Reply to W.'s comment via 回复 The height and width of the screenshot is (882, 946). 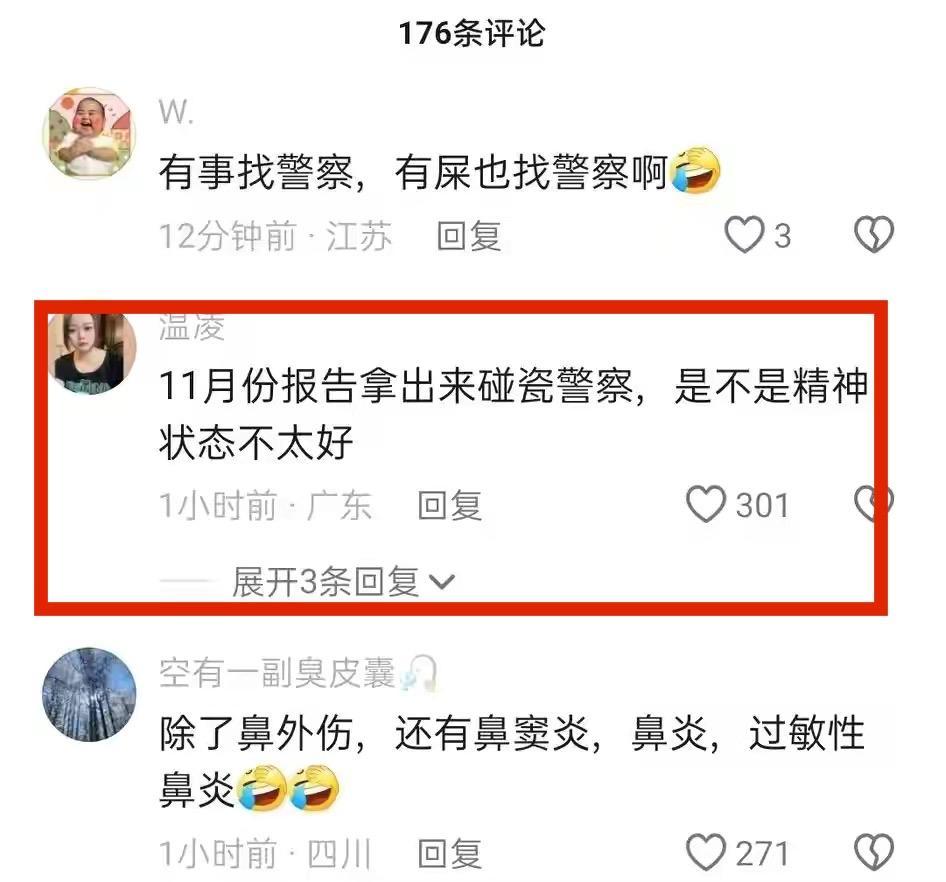click(469, 235)
